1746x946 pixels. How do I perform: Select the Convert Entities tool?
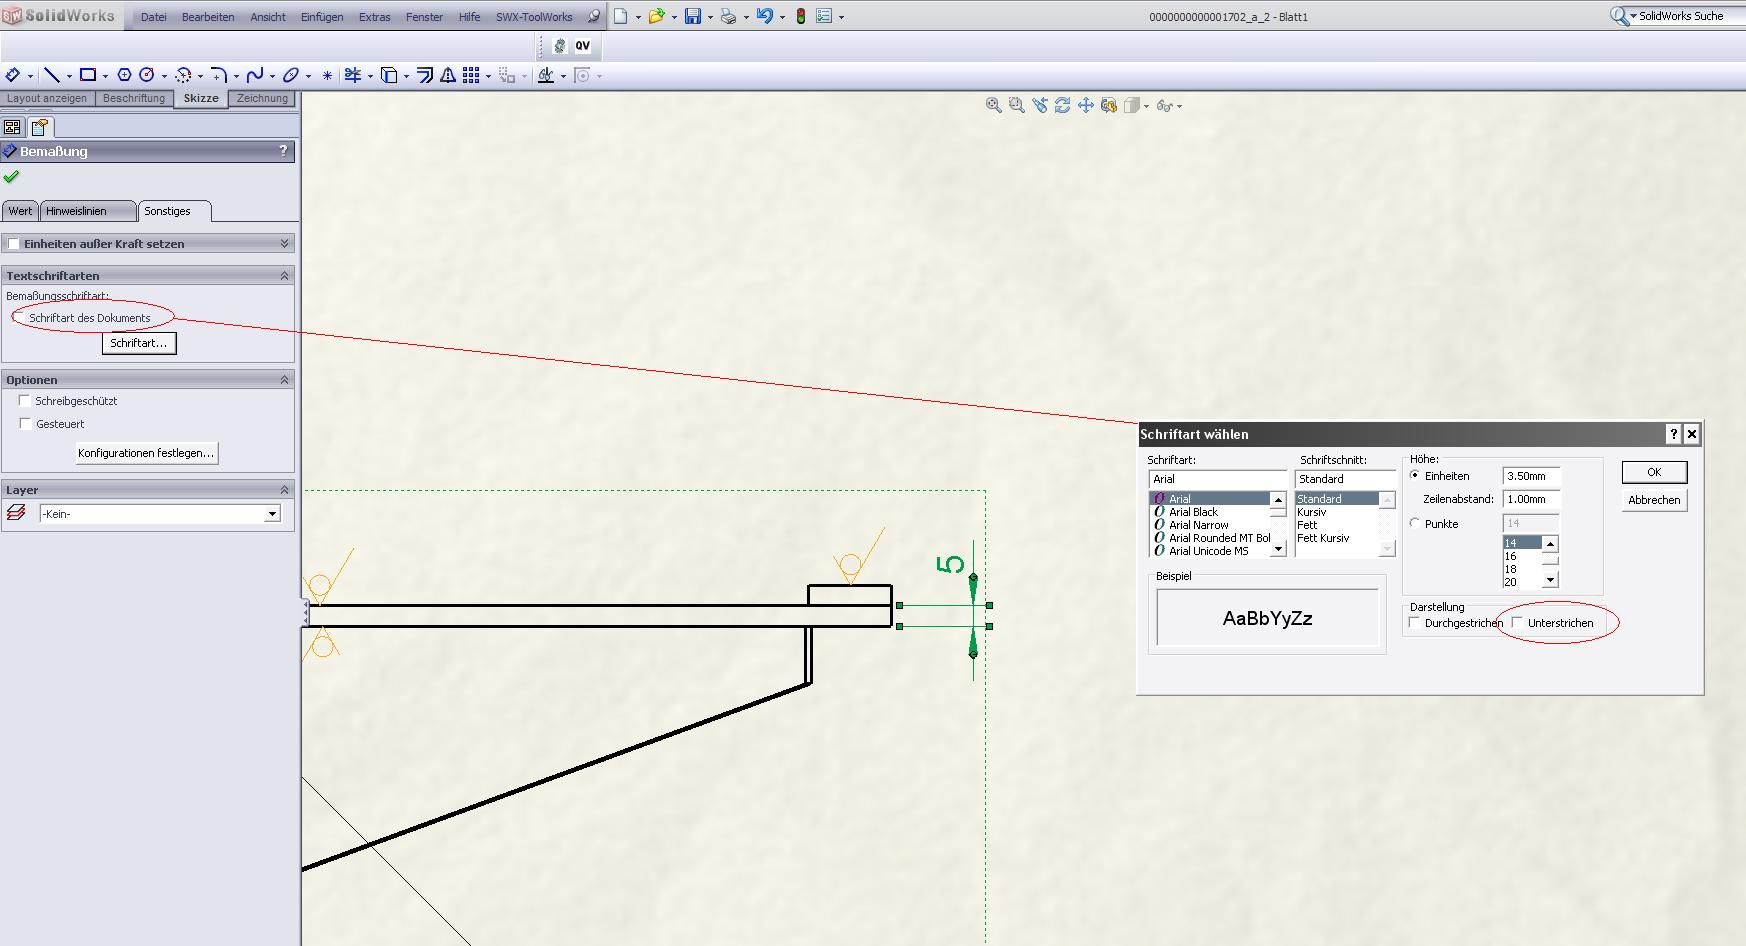[x=389, y=75]
